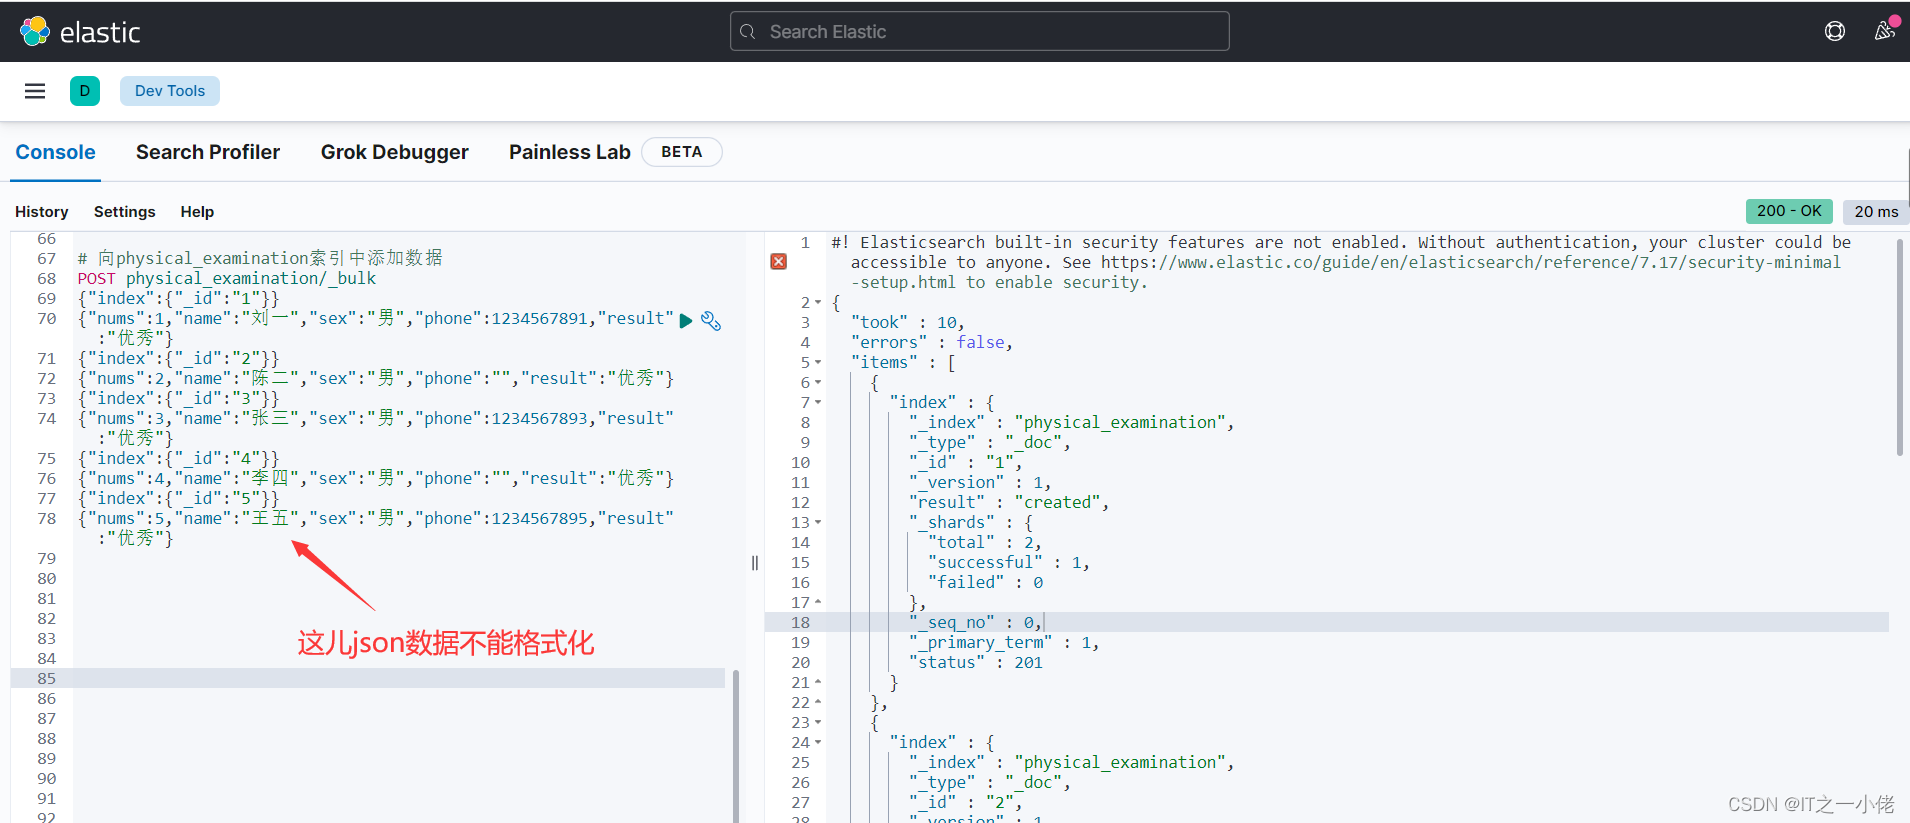Image resolution: width=1910 pixels, height=823 pixels.
Task: Switch to the Console tab
Action: coord(55,152)
